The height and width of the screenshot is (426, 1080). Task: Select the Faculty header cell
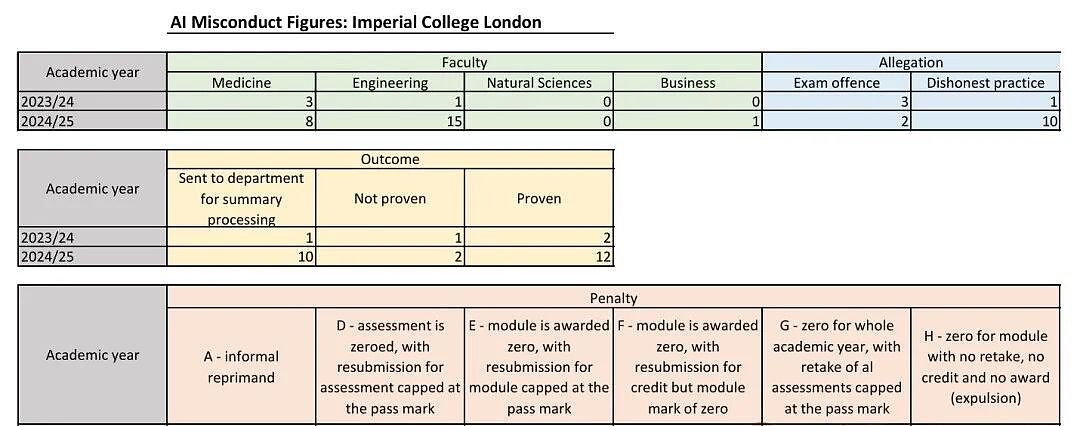464,62
